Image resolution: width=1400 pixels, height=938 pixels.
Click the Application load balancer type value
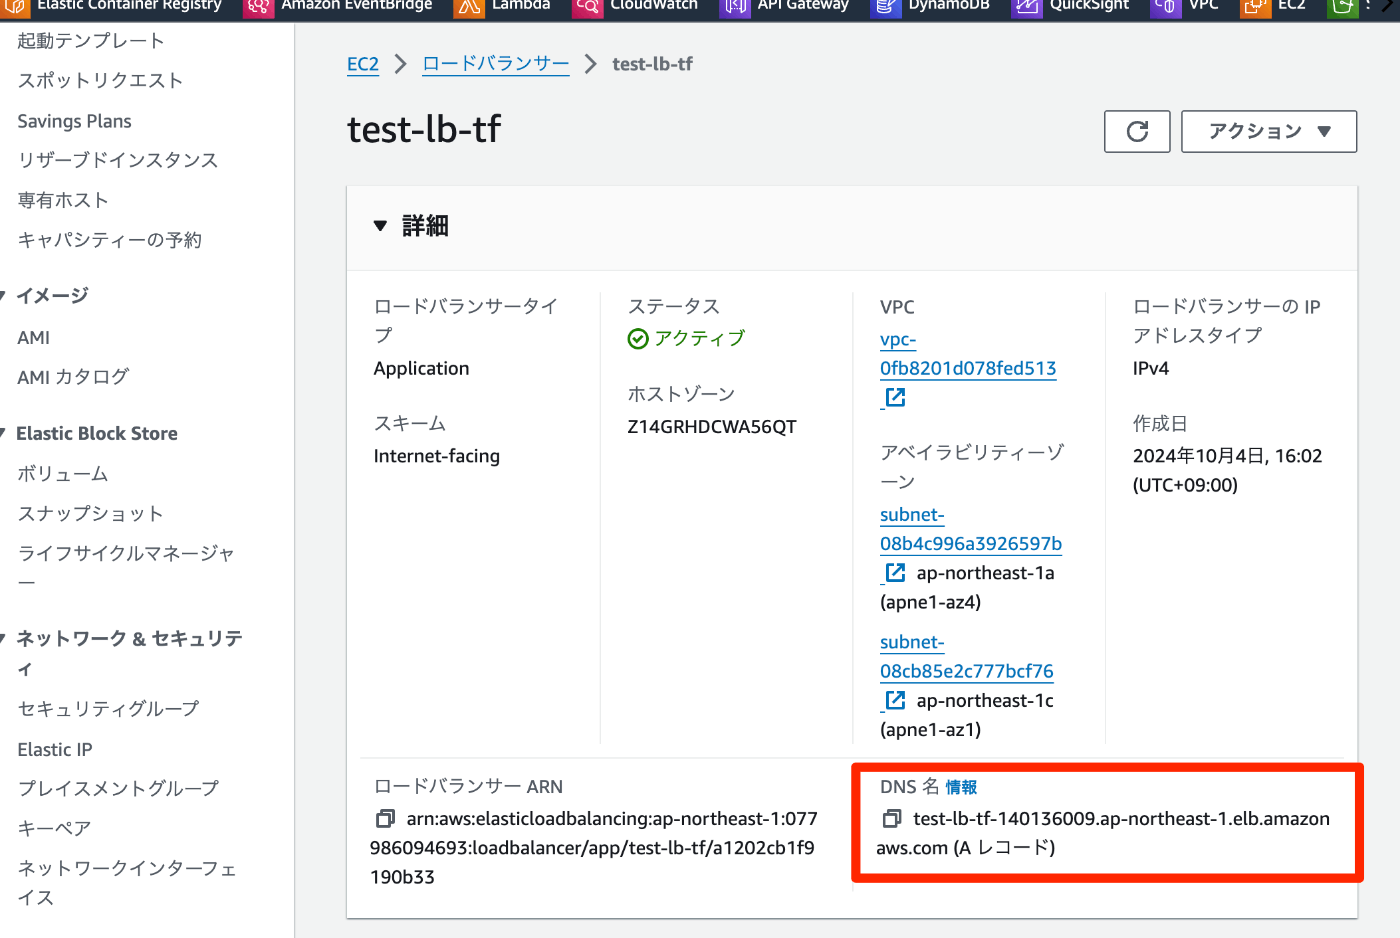point(421,368)
